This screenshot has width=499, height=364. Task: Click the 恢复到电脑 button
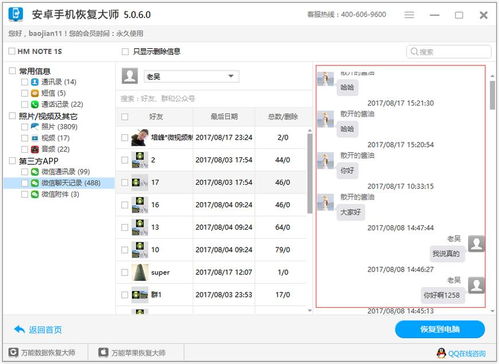coord(440,329)
